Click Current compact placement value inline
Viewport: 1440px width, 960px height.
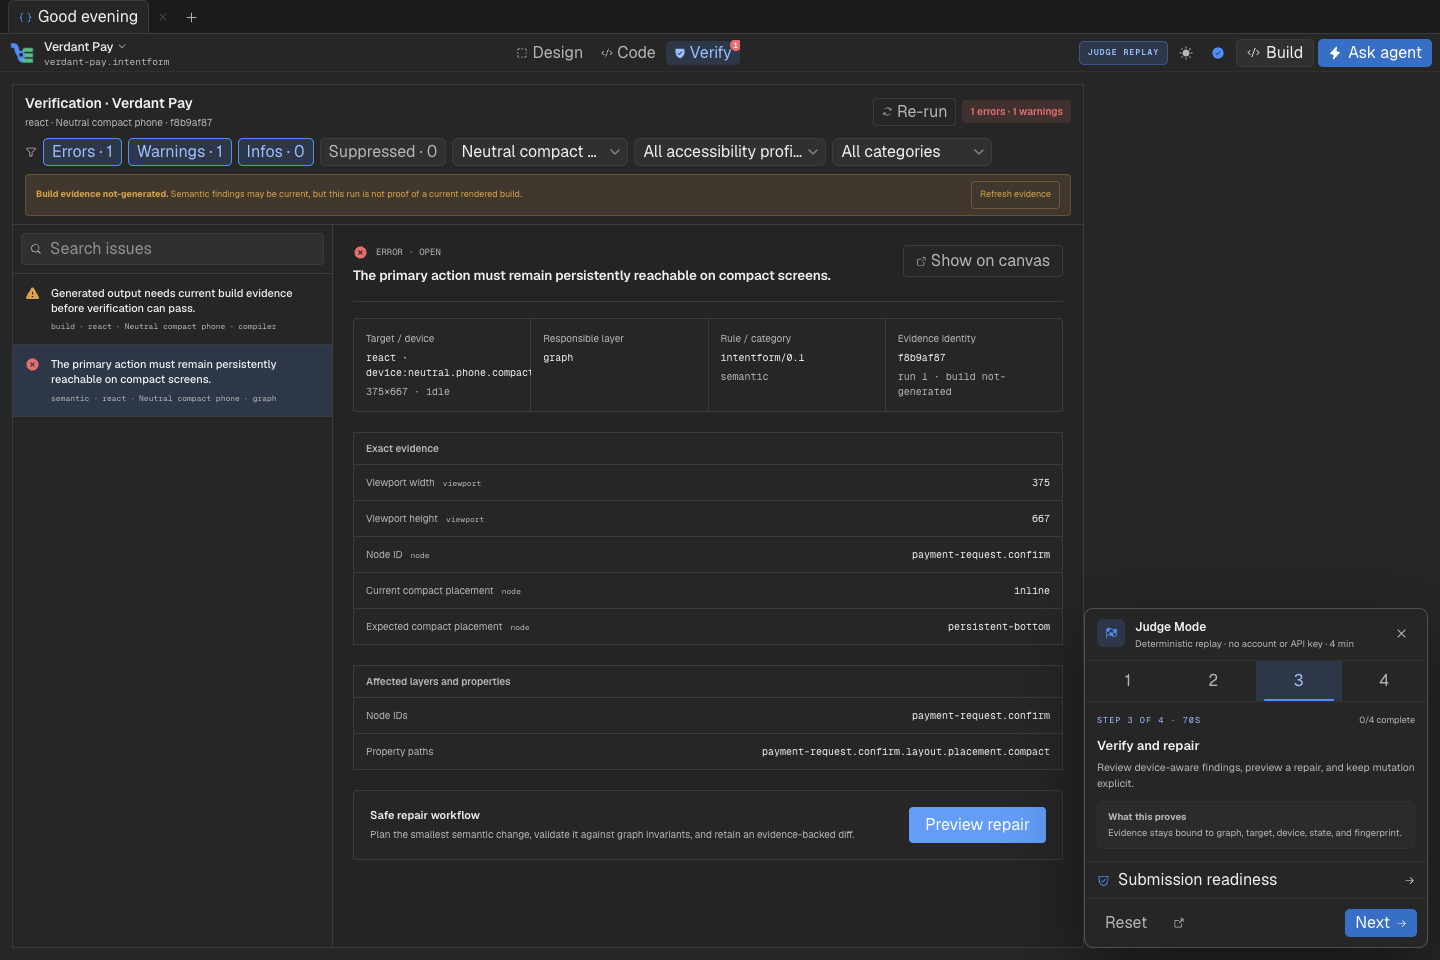coord(1032,591)
